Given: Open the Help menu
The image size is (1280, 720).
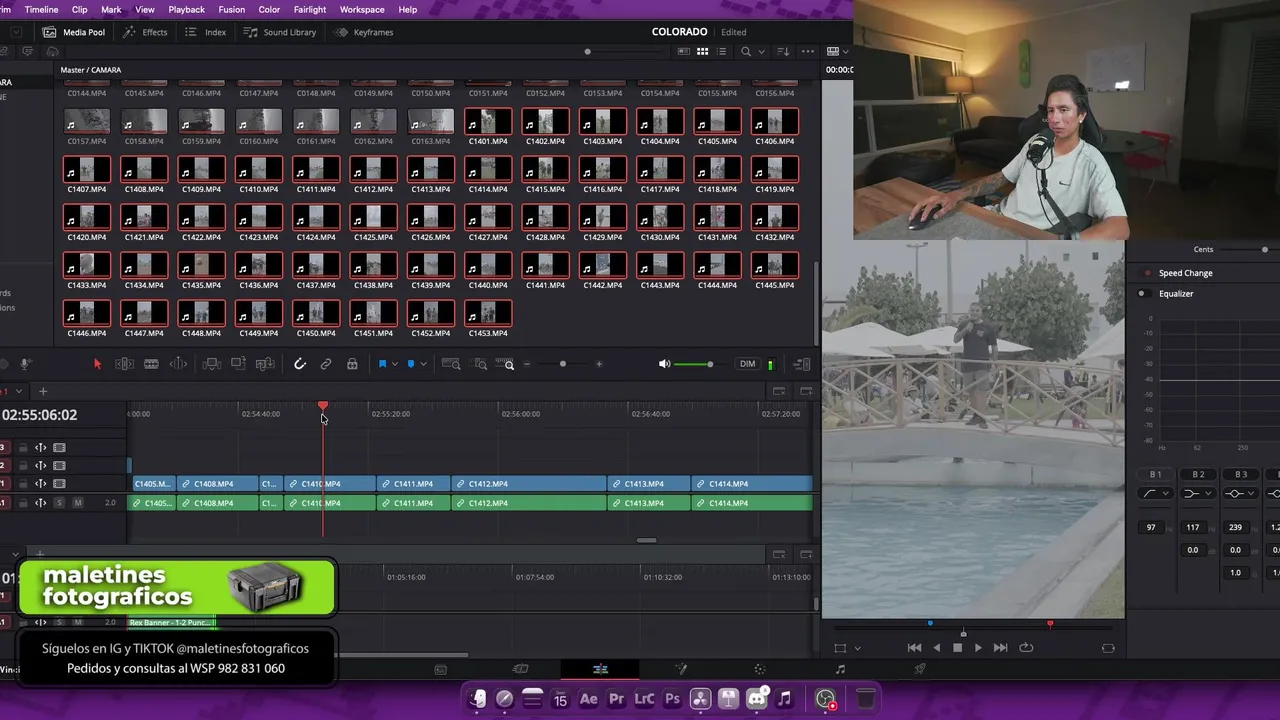Looking at the screenshot, I should (x=408, y=9).
